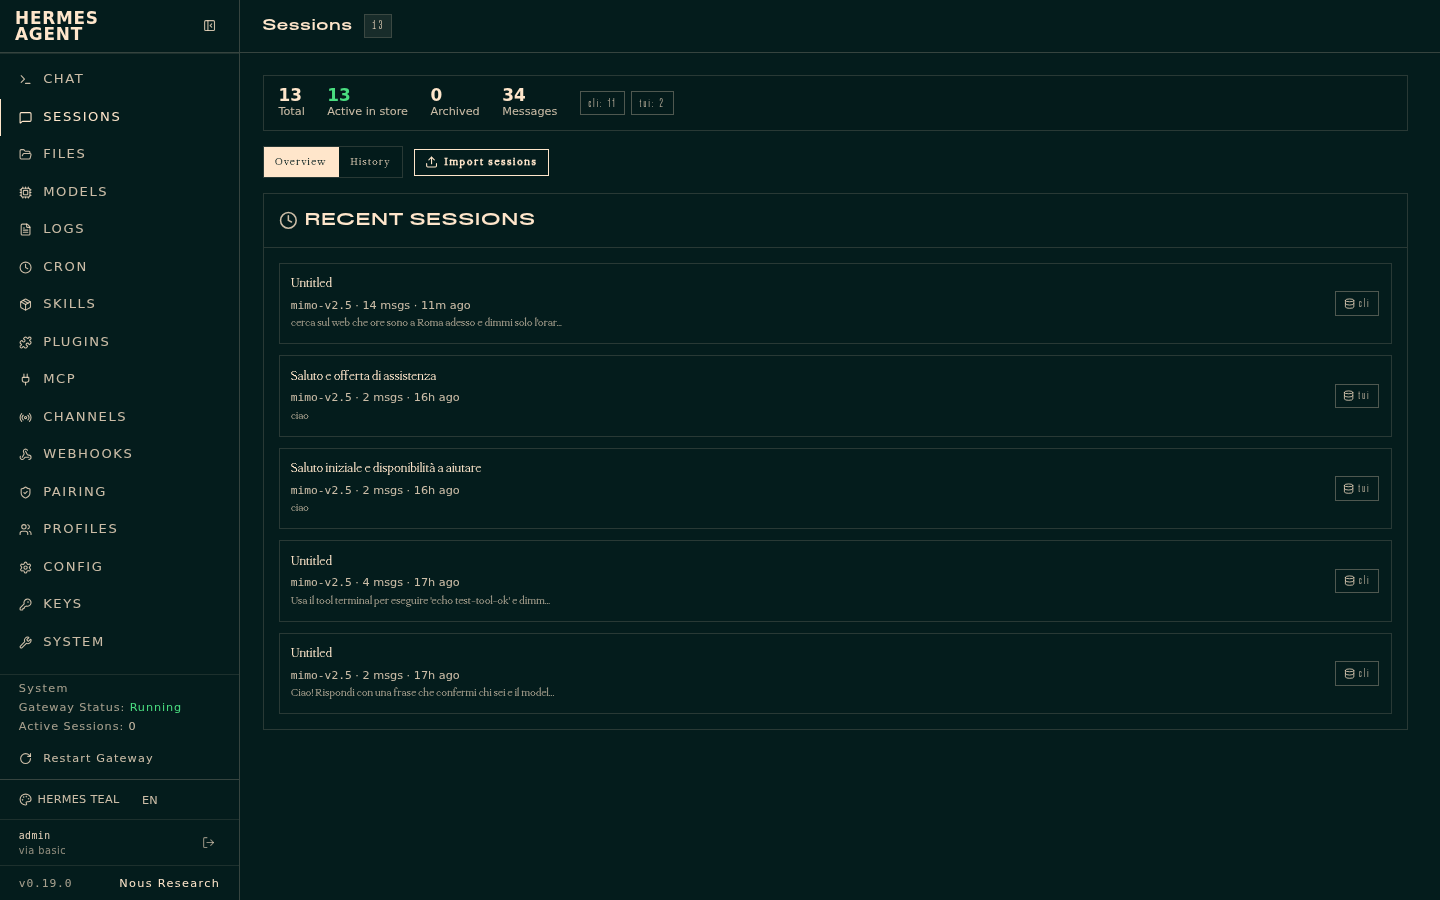Image resolution: width=1440 pixels, height=900 pixels.
Task: Open the 'Saluto e offerta di assistenza' session
Action: (835, 396)
